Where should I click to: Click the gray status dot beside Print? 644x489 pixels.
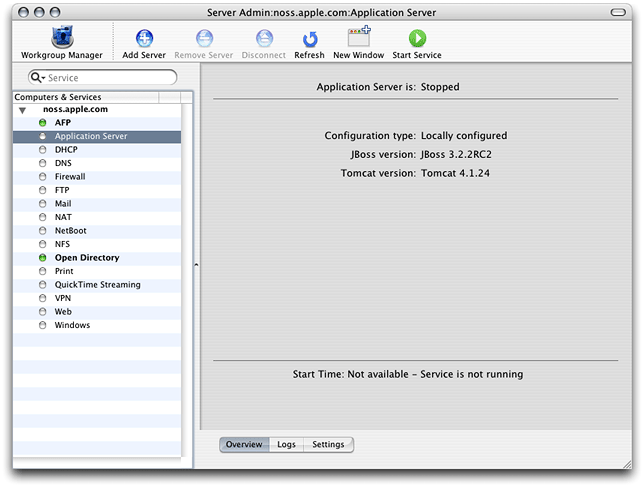point(42,271)
